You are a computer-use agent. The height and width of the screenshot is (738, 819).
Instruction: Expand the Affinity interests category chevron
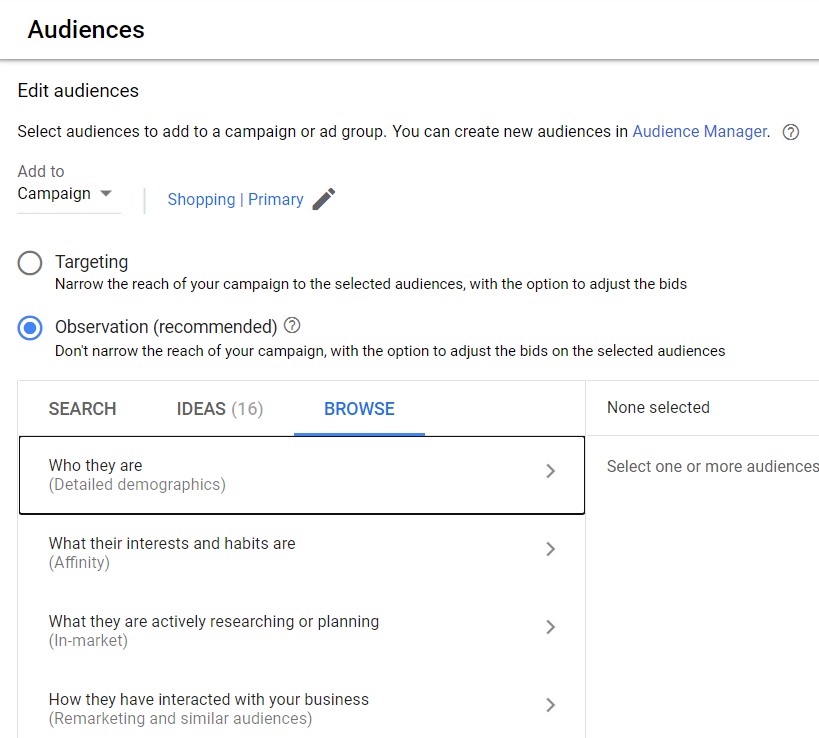(550, 548)
